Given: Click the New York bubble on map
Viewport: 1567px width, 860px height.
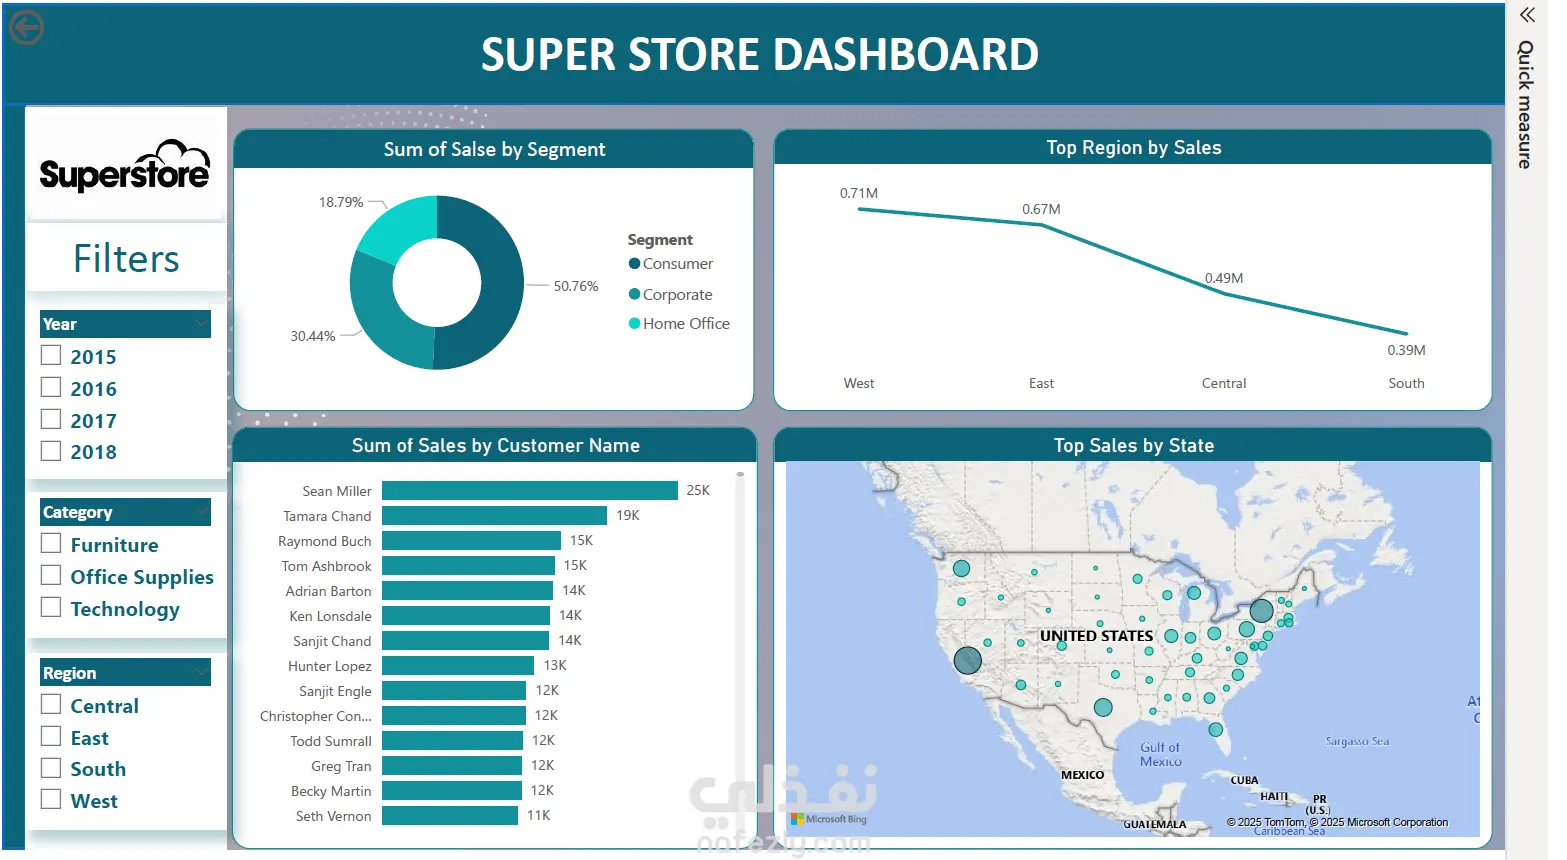Looking at the screenshot, I should click(1261, 610).
